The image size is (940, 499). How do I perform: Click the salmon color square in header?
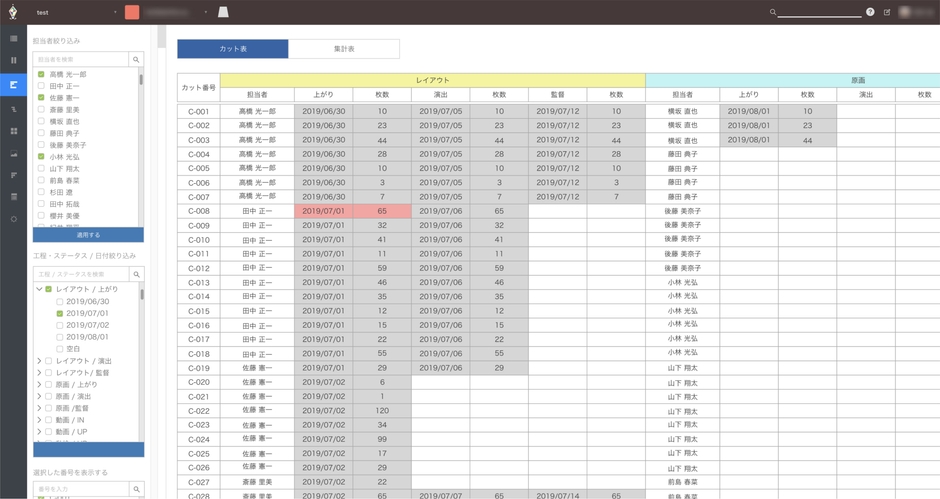[132, 12]
